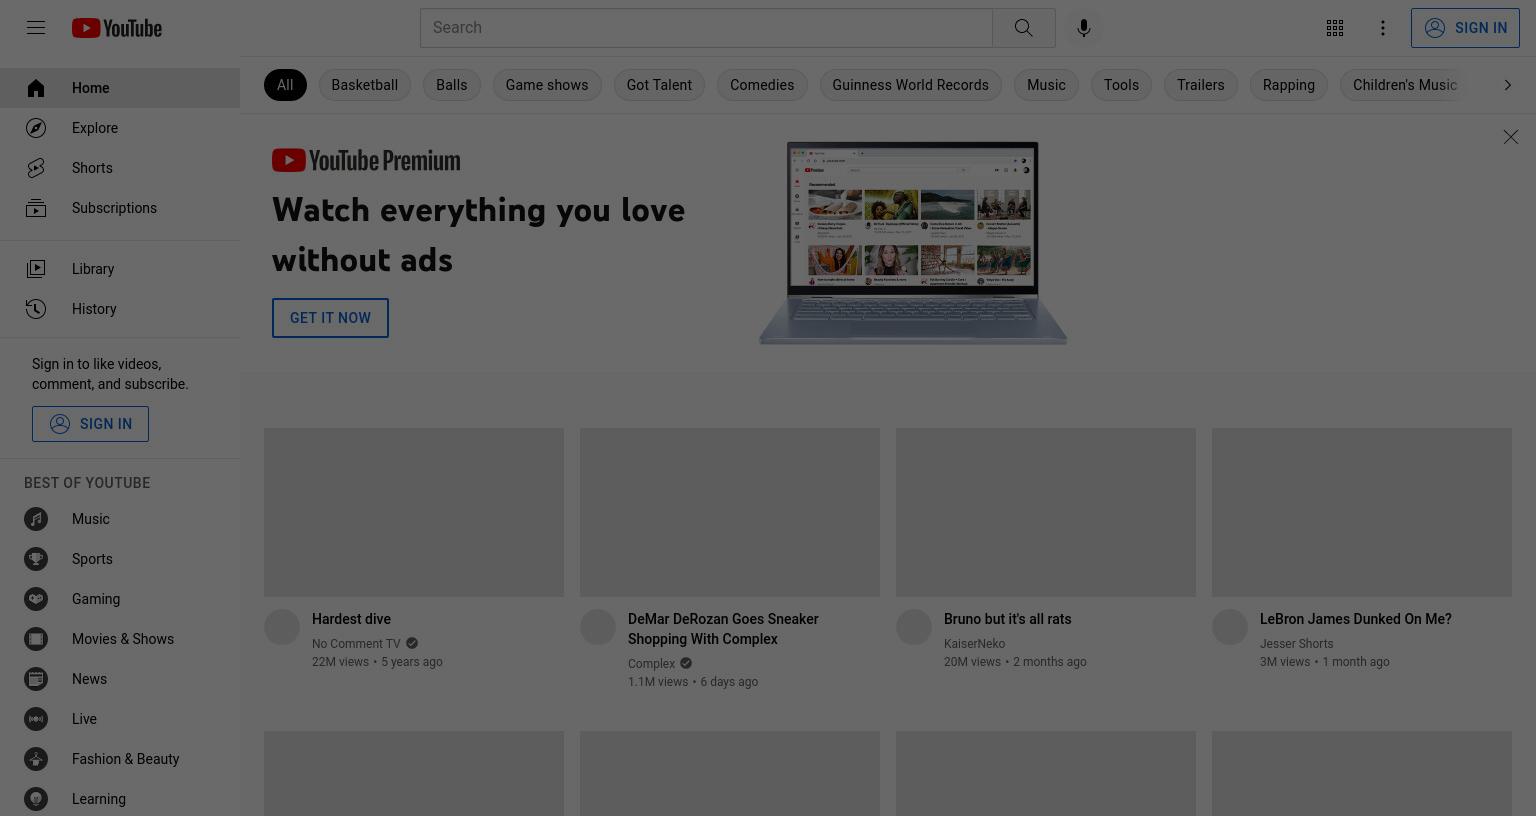Viewport: 1536px width, 816px height.
Task: Select the Tools filter chip
Action: click(x=1121, y=85)
